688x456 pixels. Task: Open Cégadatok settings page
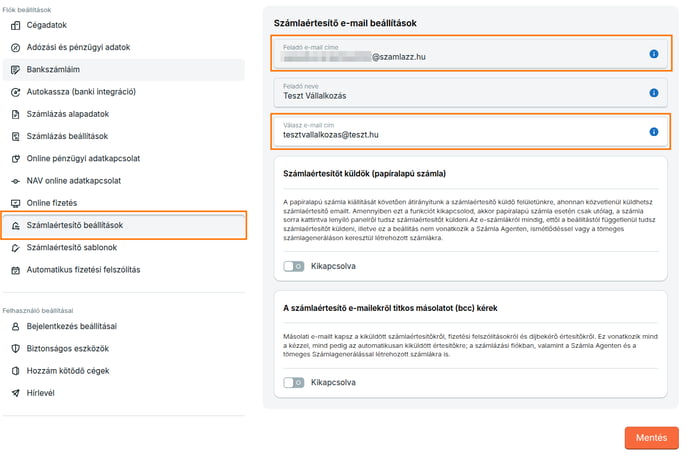tap(123, 25)
